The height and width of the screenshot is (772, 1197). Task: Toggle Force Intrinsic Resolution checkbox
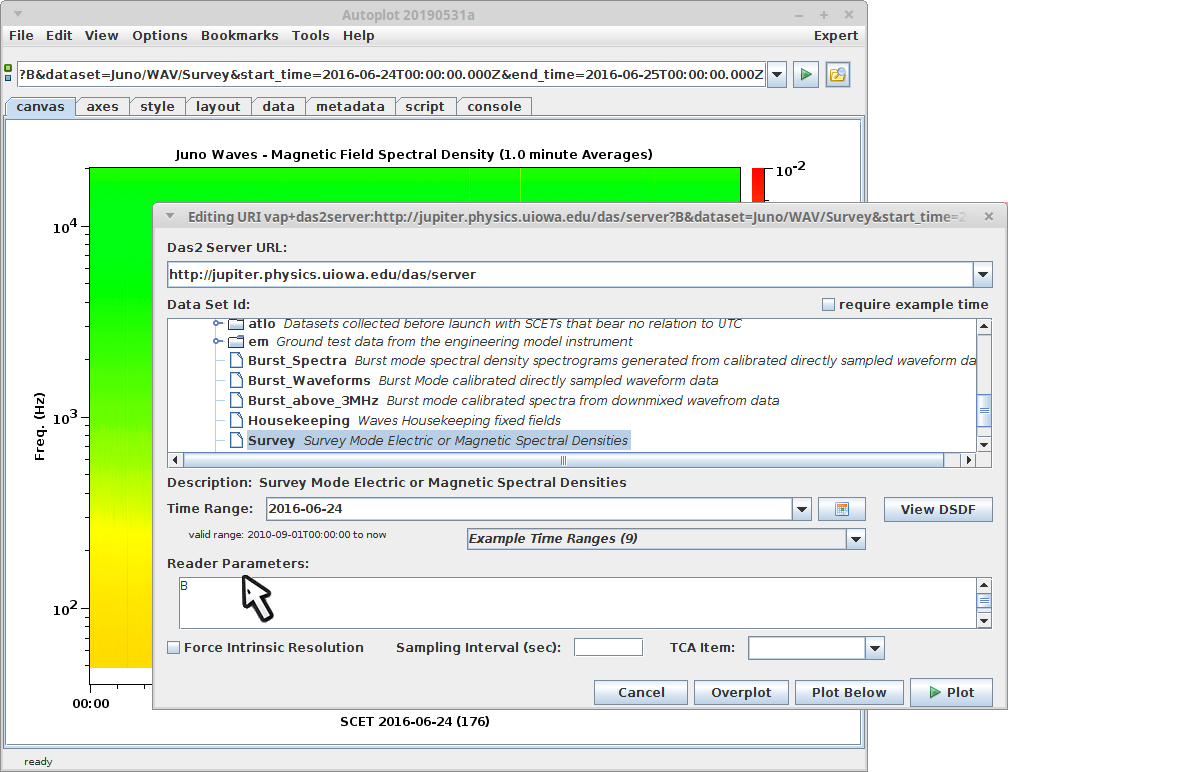click(x=174, y=648)
